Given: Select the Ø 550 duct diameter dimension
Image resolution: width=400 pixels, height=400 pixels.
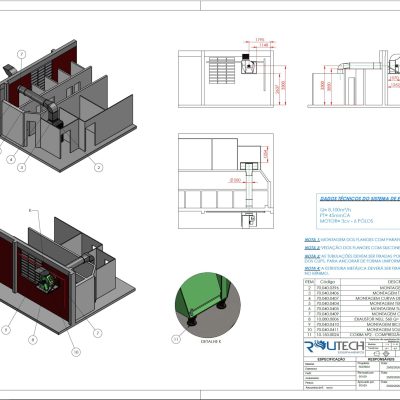Looking at the screenshot, I should pyautogui.click(x=236, y=180).
